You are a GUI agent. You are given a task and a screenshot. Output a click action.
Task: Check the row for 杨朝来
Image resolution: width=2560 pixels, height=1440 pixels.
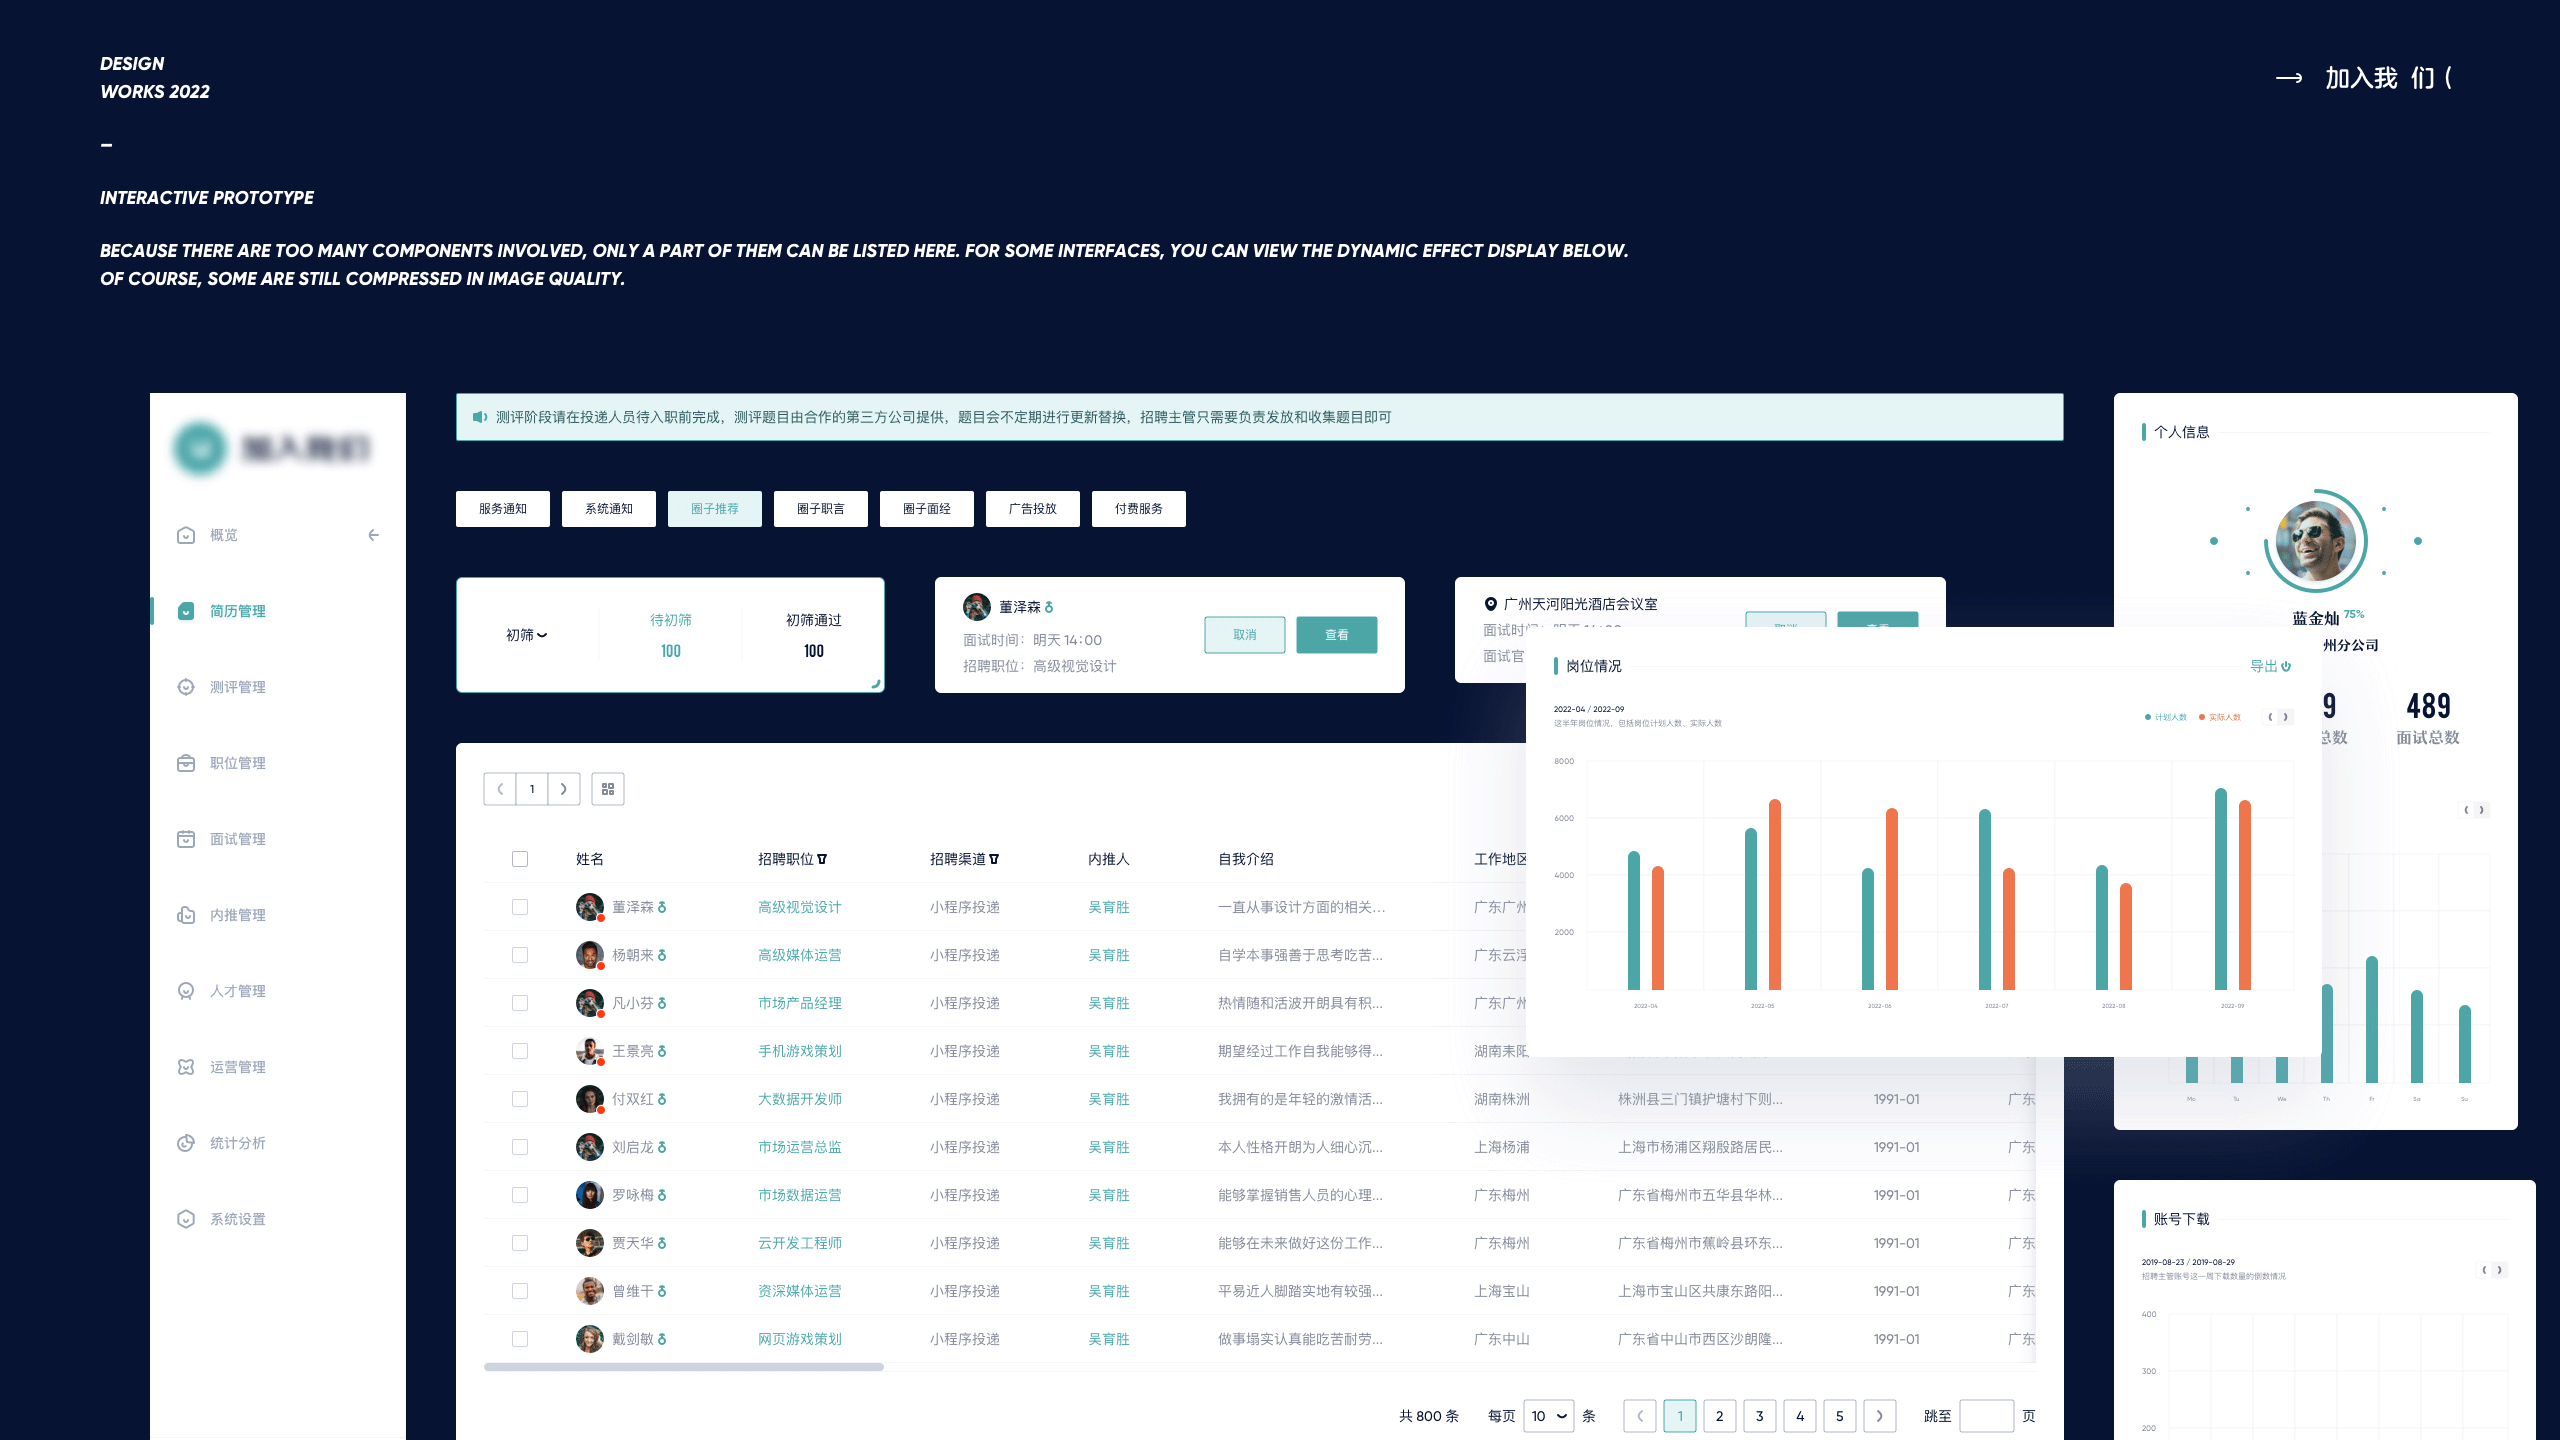coord(520,955)
